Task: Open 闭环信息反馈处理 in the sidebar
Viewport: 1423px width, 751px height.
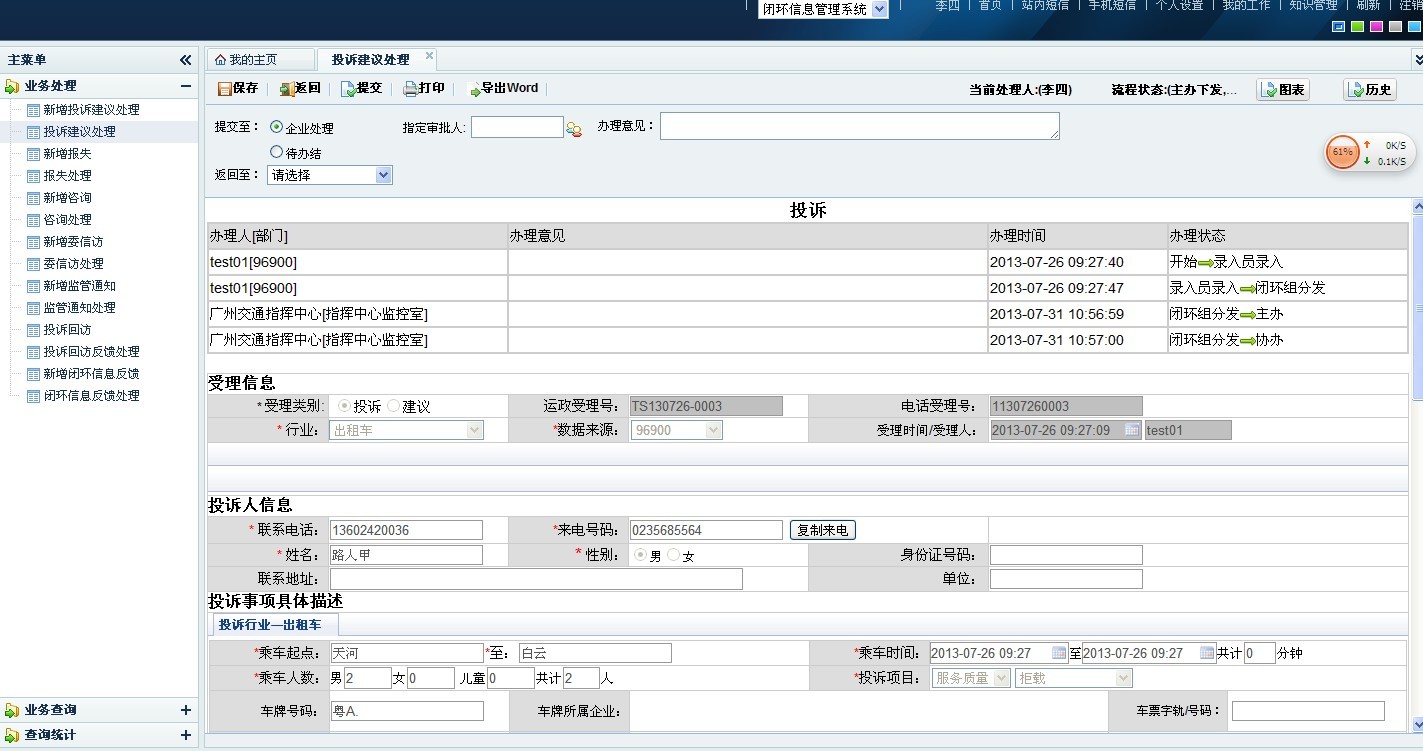Action: click(91, 396)
